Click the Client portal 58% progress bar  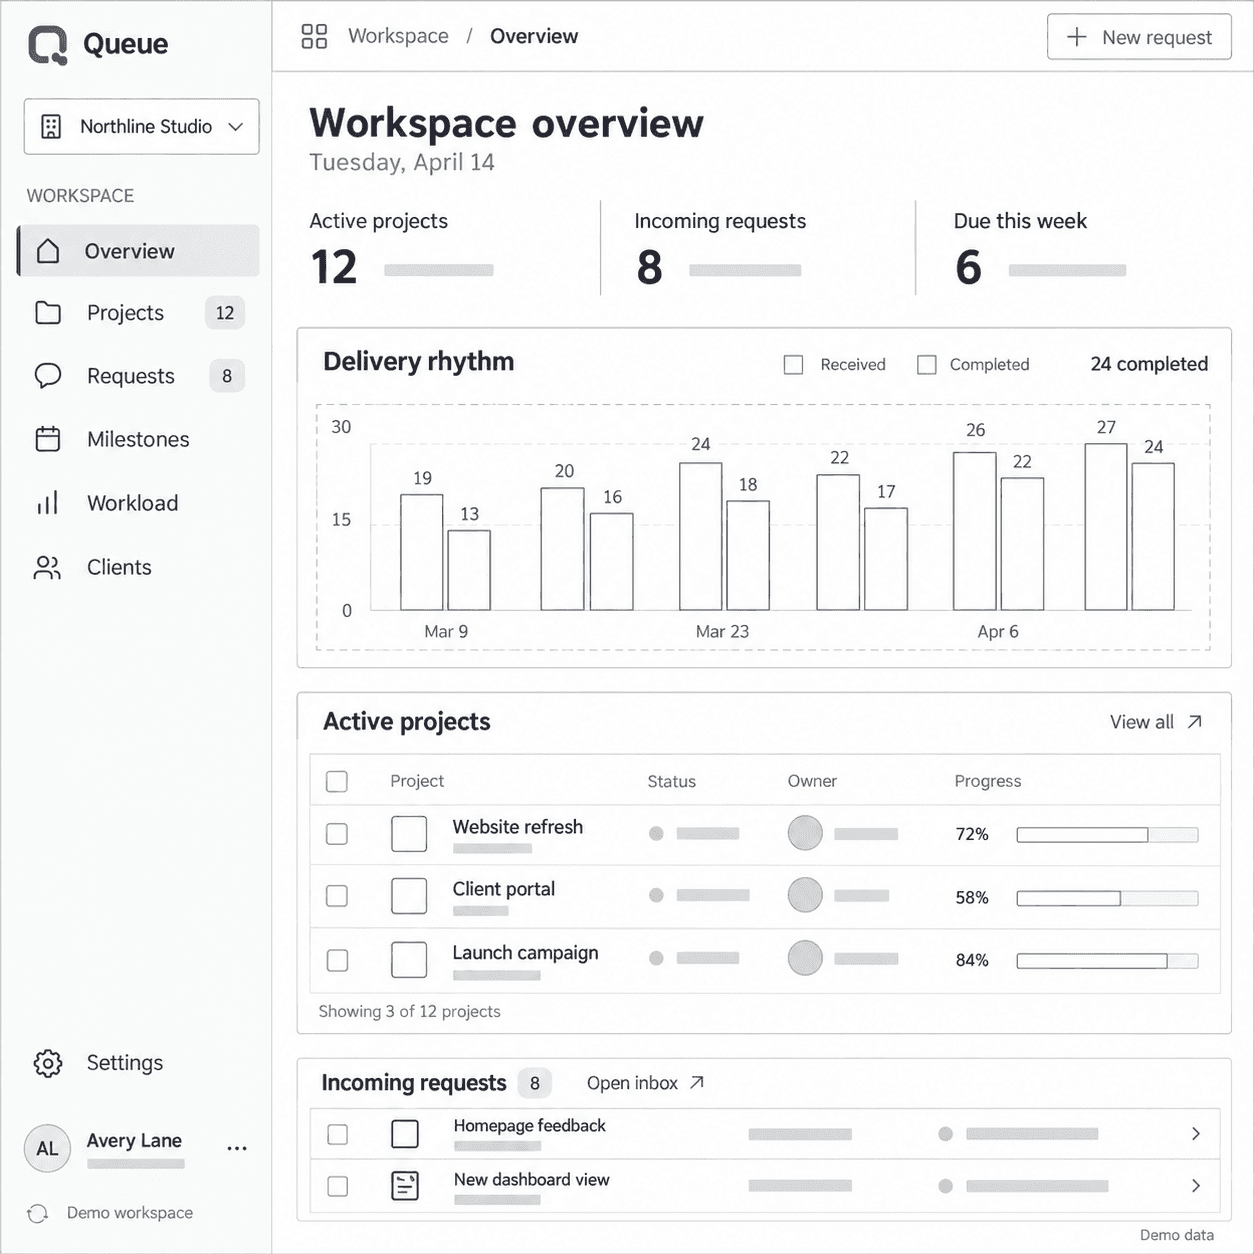coord(1107,898)
